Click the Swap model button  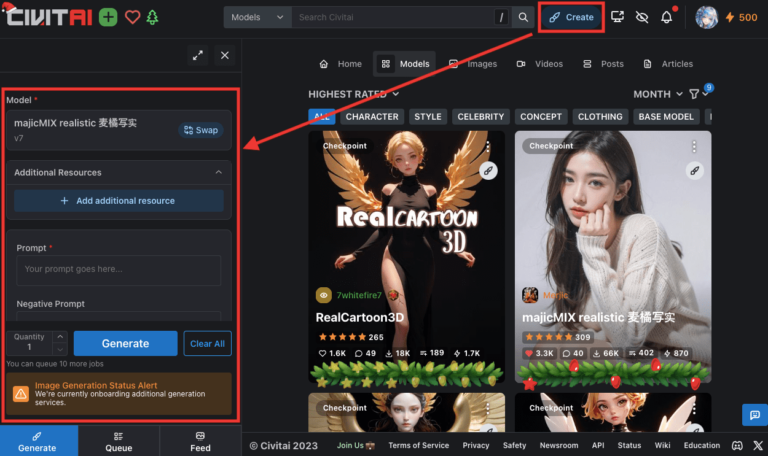coord(201,130)
